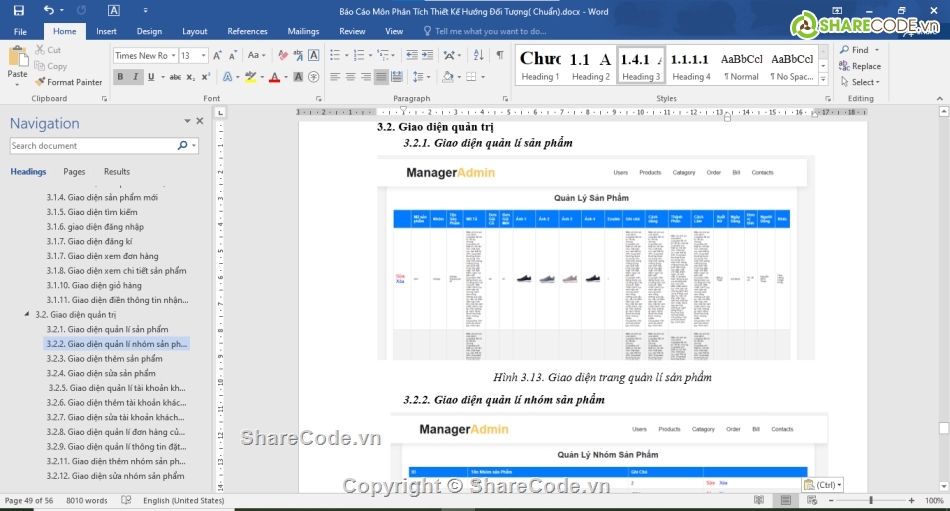950x511 pixels.
Task: Click the text highlight color button
Action: 249,77
